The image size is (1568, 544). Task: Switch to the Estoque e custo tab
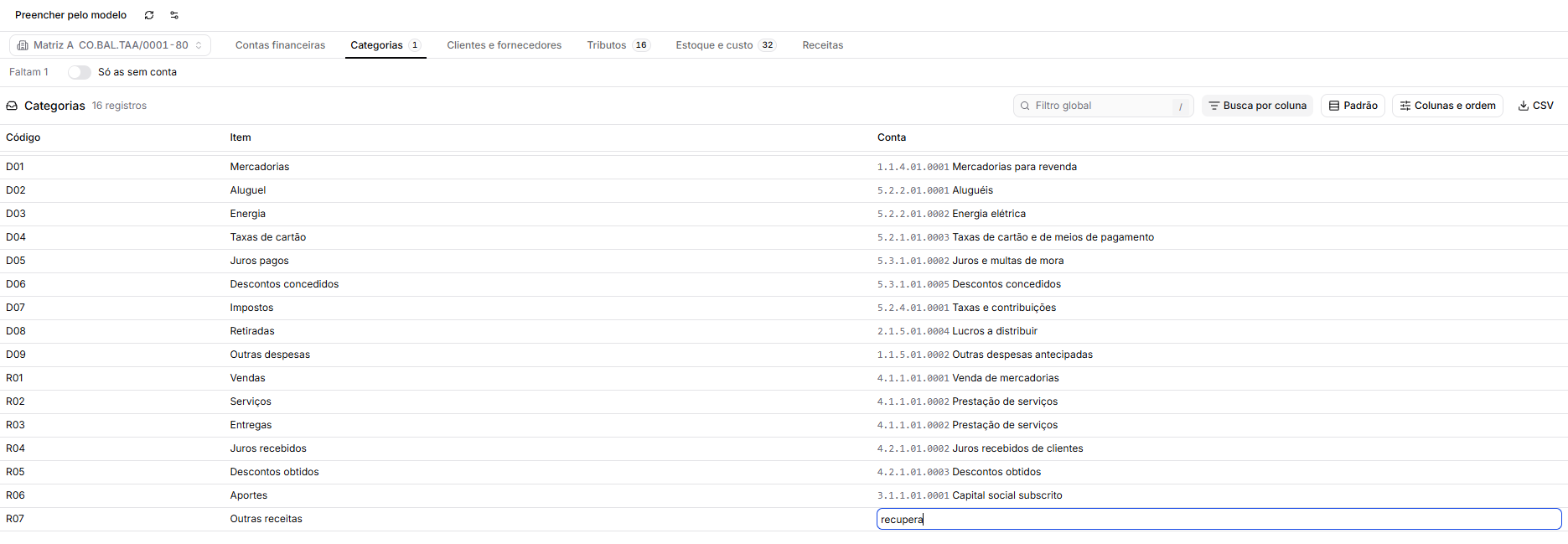pos(726,45)
